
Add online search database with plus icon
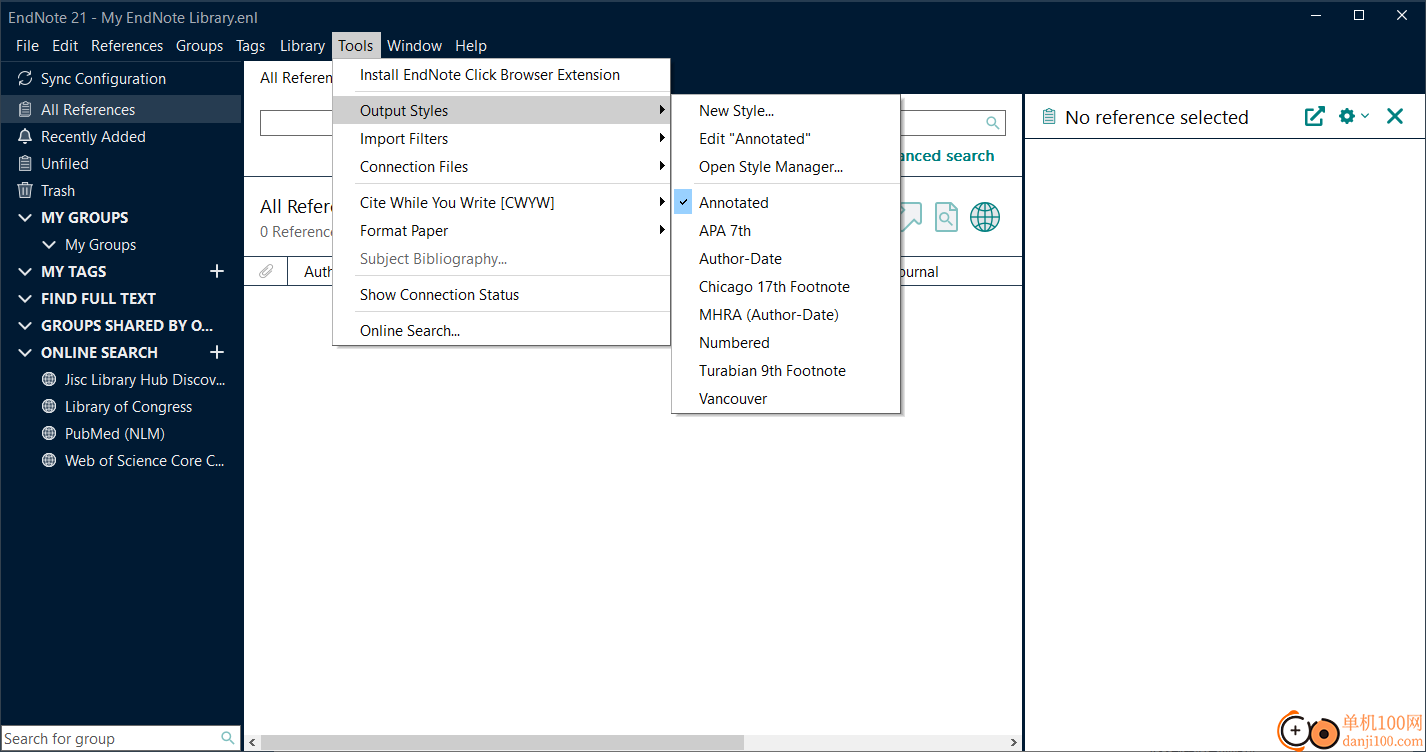tap(217, 353)
